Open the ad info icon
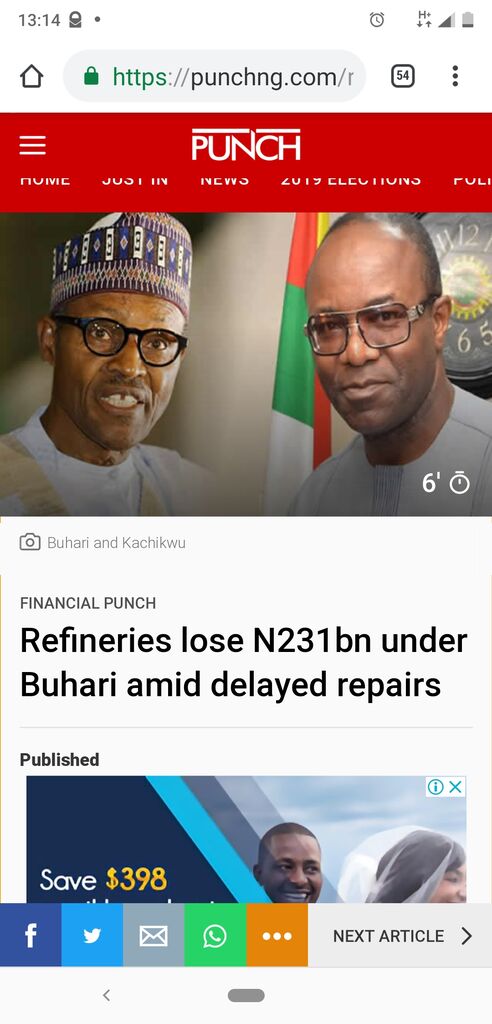 pos(436,787)
